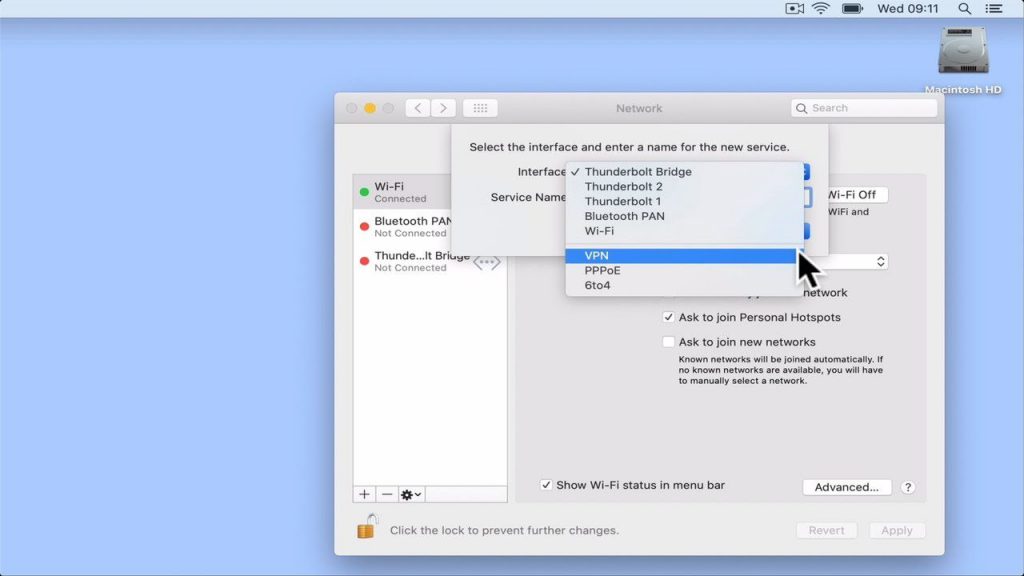Screen dimensions: 1024x576
Task: Show all preferences grid button
Action: (480, 108)
